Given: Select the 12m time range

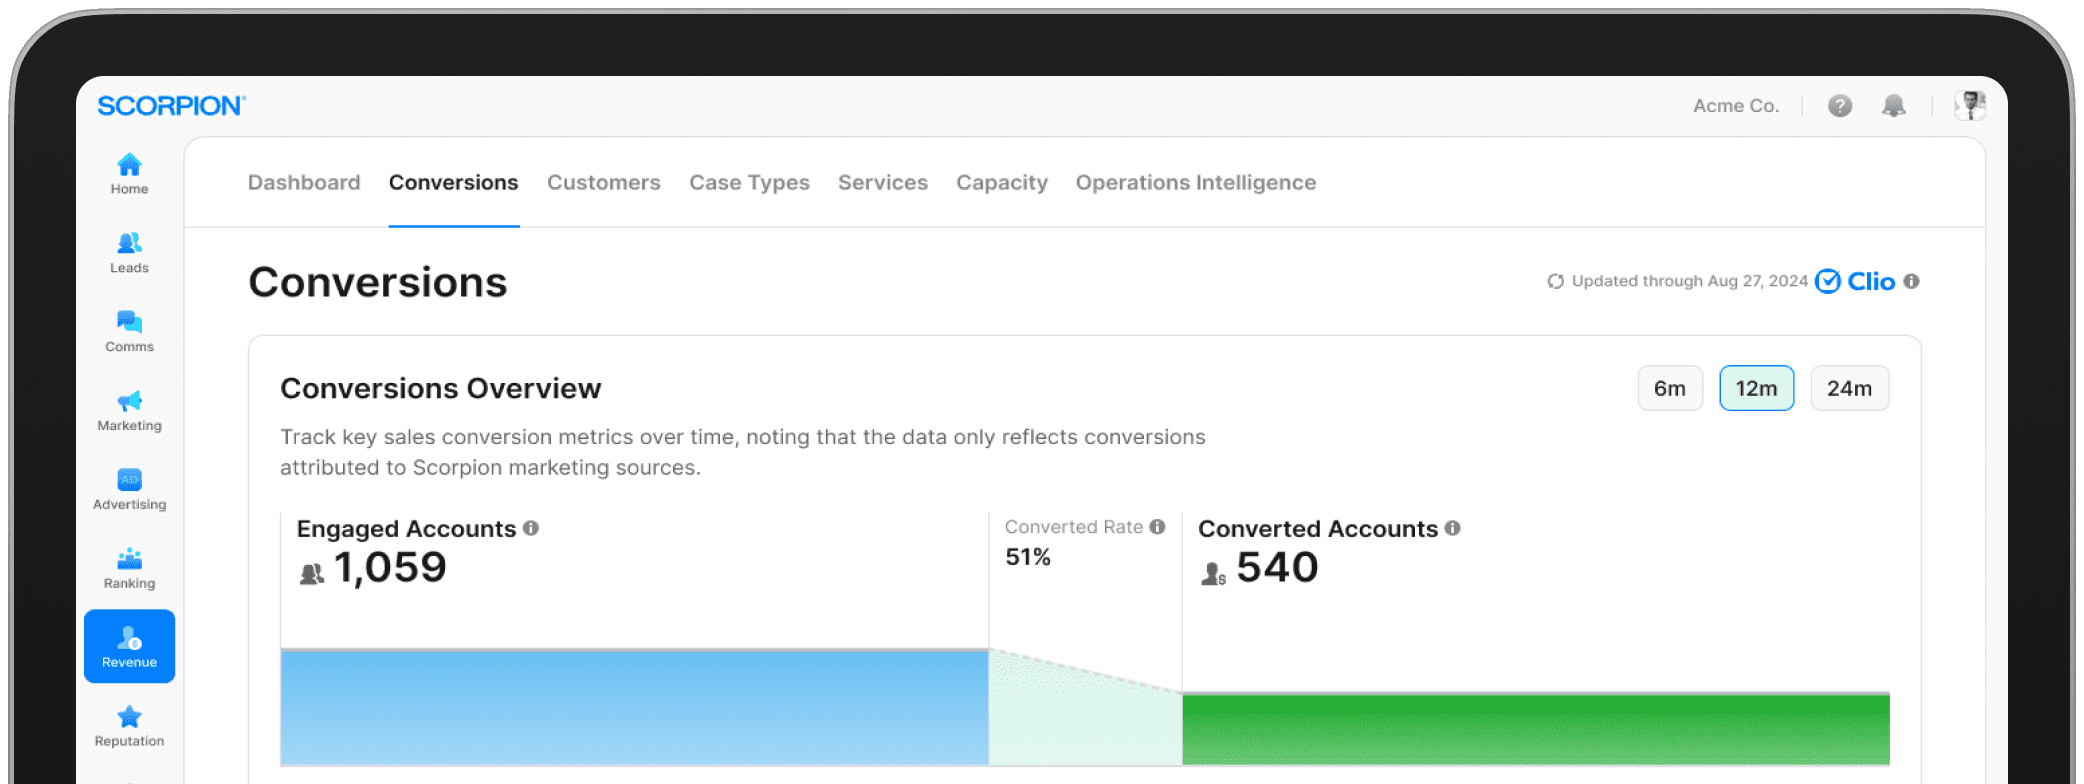Looking at the screenshot, I should click(x=1756, y=388).
